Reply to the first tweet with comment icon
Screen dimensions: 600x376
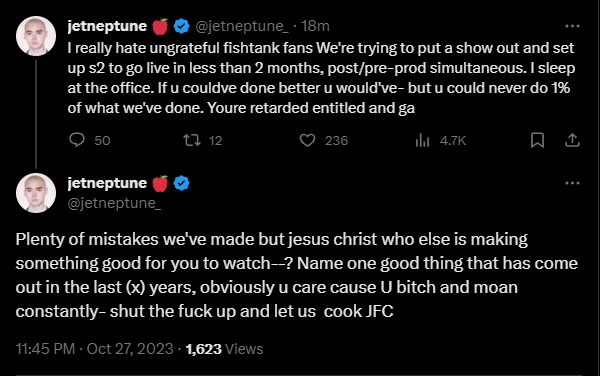pos(77,140)
